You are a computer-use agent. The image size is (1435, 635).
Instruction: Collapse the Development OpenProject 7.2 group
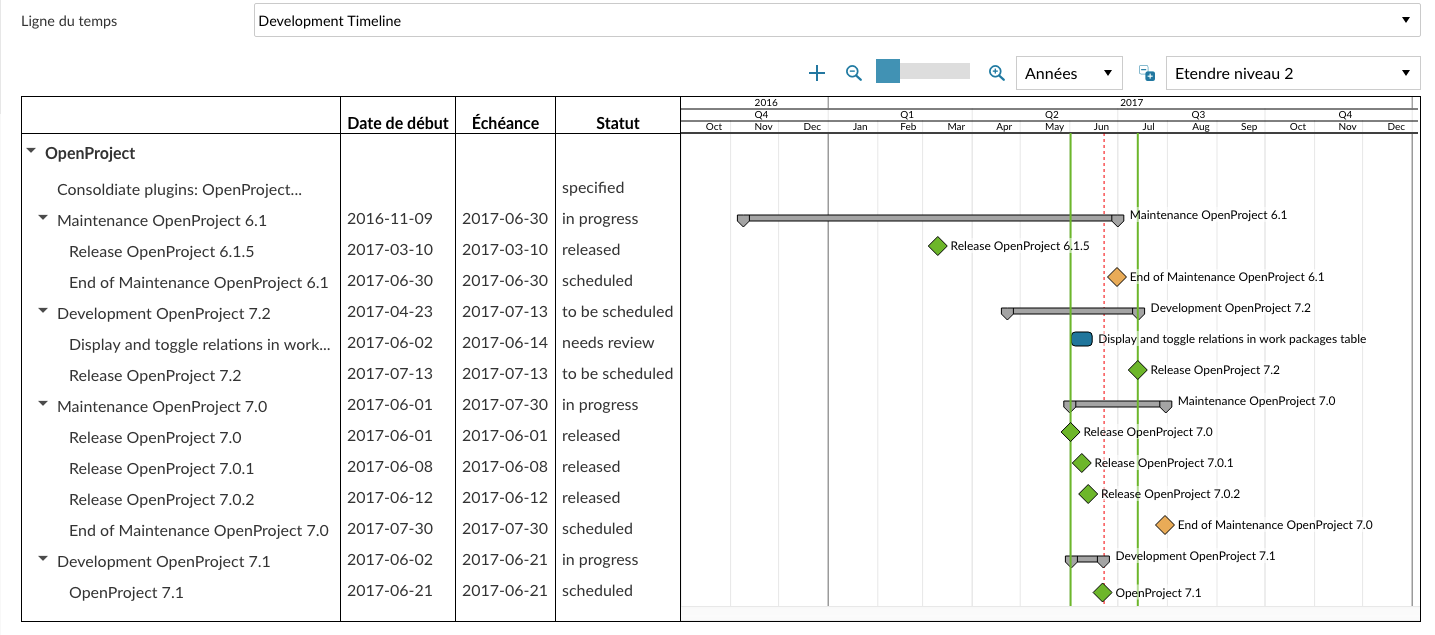coord(42,309)
